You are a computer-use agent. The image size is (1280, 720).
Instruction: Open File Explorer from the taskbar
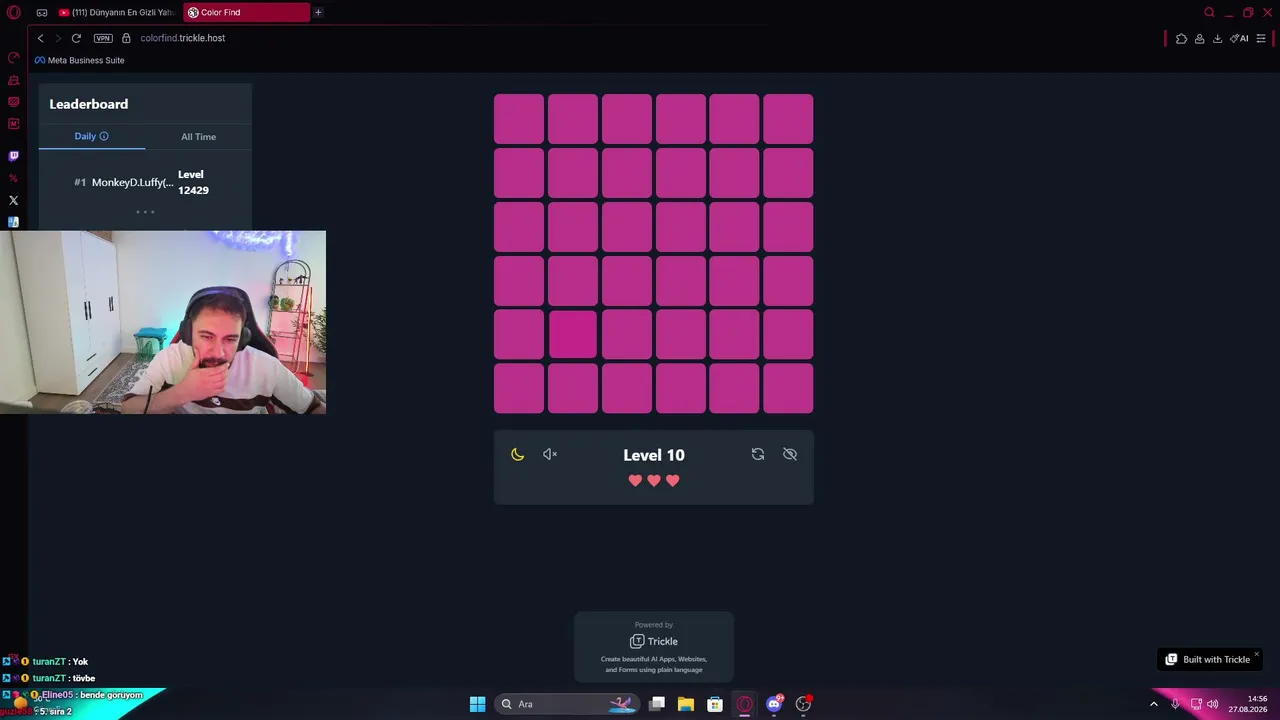686,704
